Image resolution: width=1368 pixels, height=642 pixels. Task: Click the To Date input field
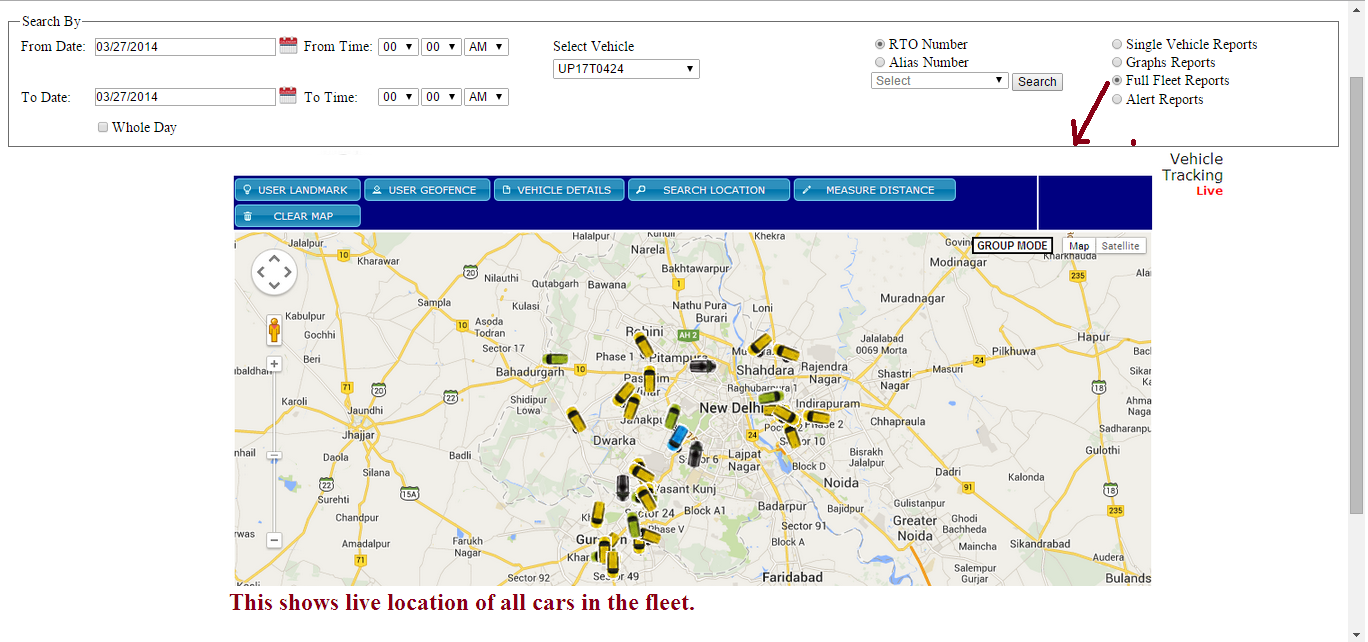click(x=185, y=97)
